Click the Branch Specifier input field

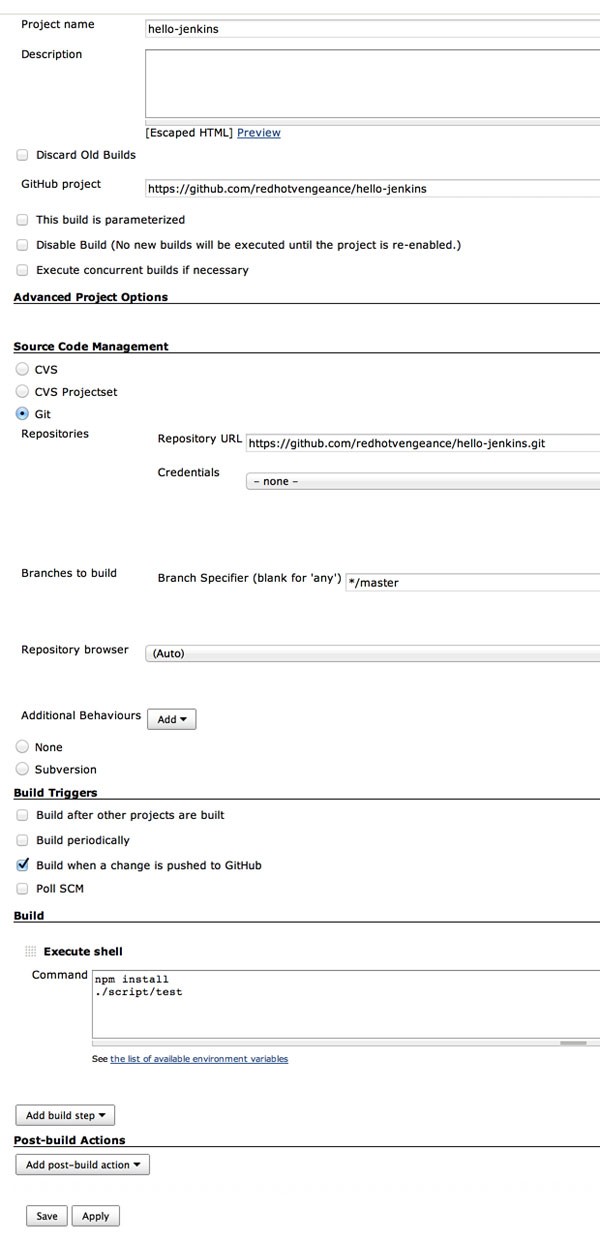point(472,582)
